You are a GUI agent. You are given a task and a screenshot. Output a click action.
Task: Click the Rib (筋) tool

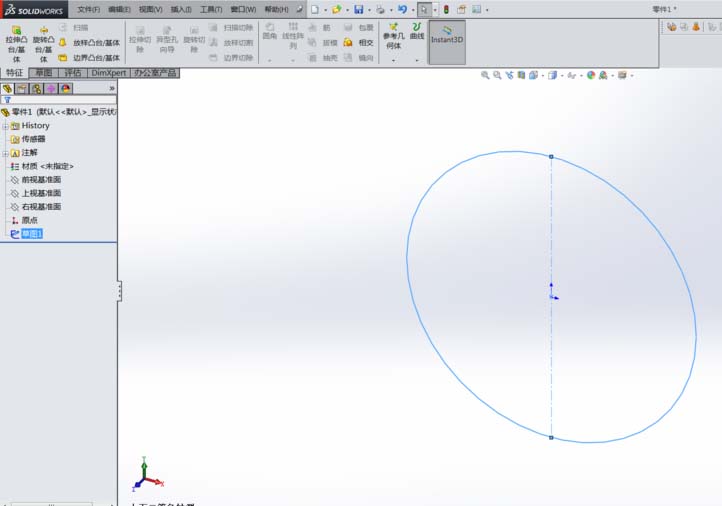click(x=320, y=28)
